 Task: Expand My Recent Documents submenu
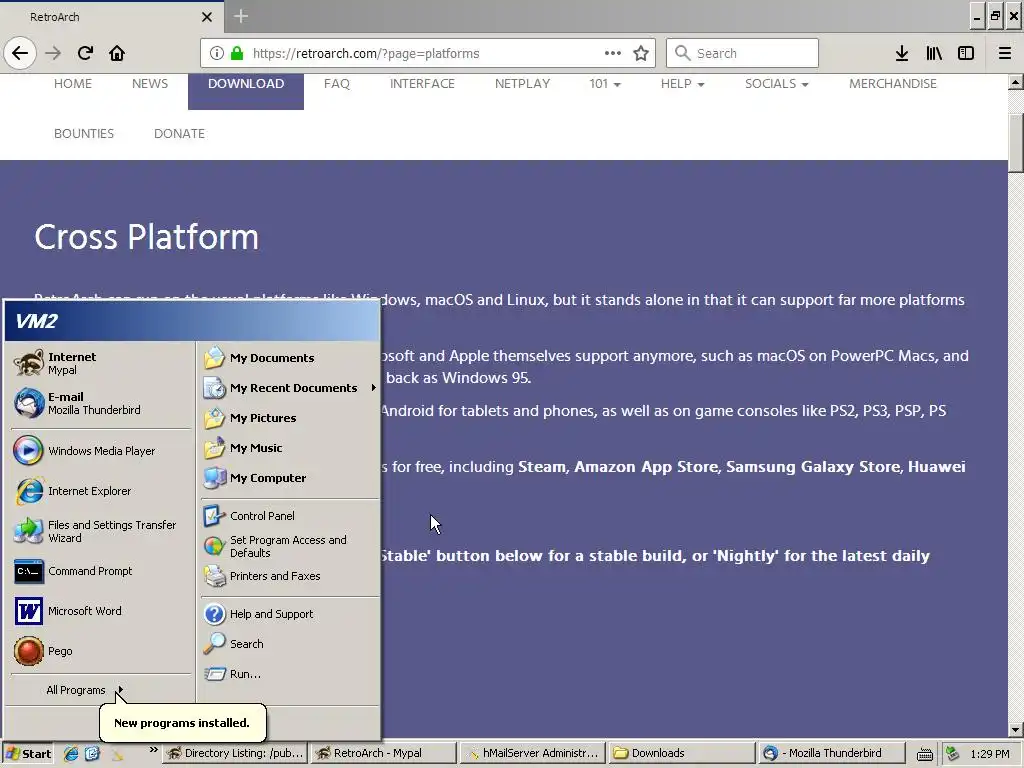290,388
